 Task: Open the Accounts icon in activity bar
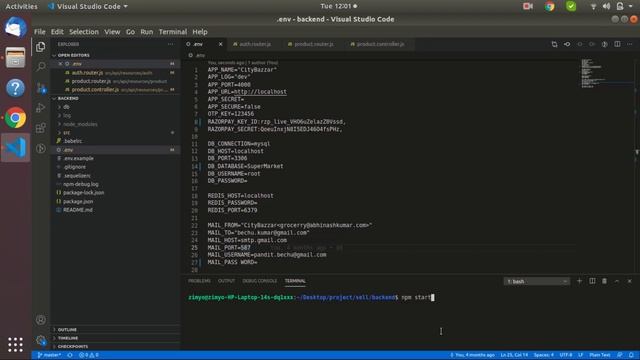tap(40, 320)
